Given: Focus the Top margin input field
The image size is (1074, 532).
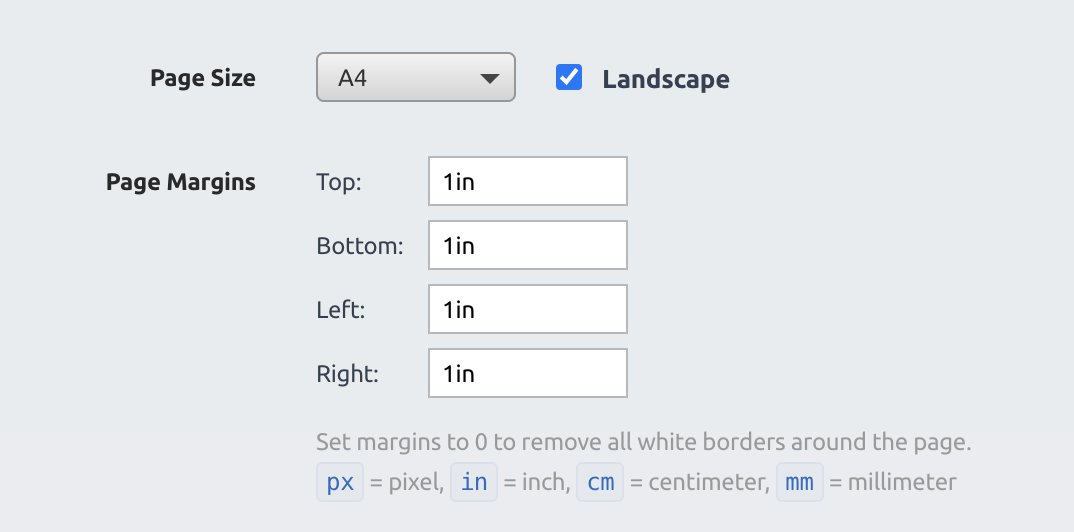Looking at the screenshot, I should click(527, 181).
